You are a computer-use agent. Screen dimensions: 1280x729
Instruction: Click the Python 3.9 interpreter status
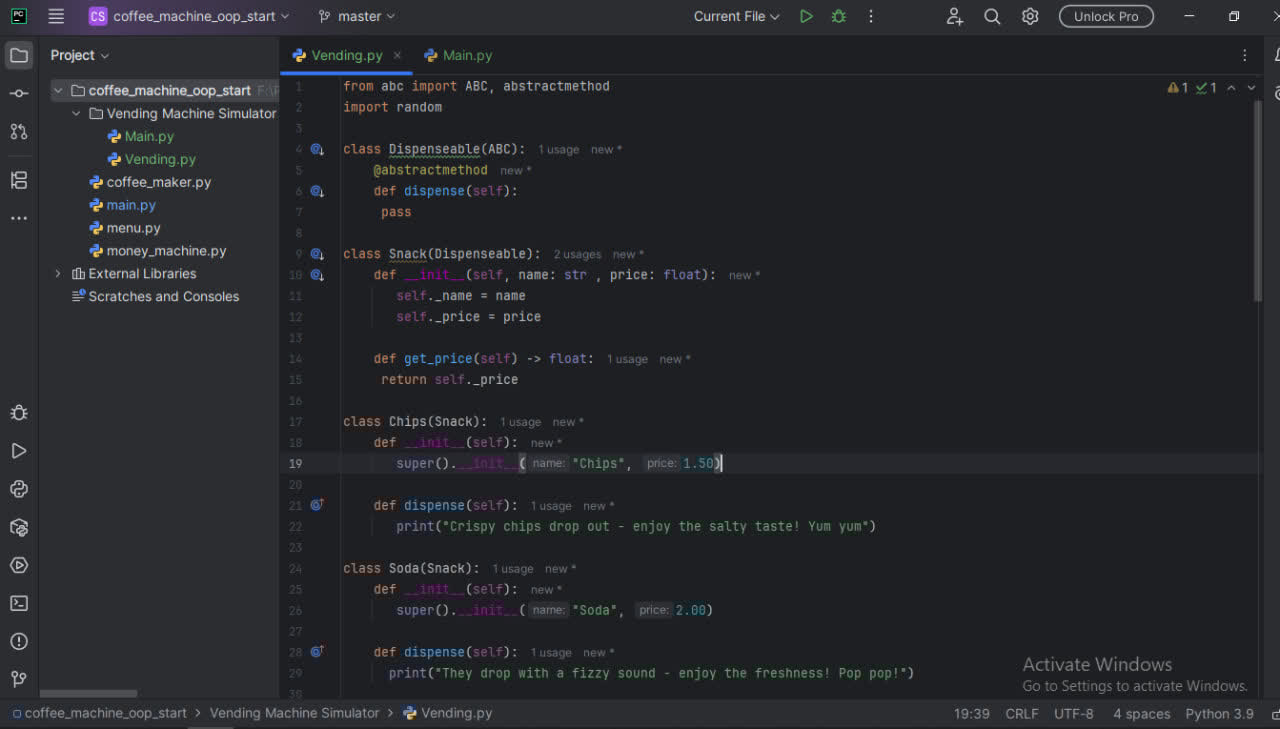[1219, 713]
